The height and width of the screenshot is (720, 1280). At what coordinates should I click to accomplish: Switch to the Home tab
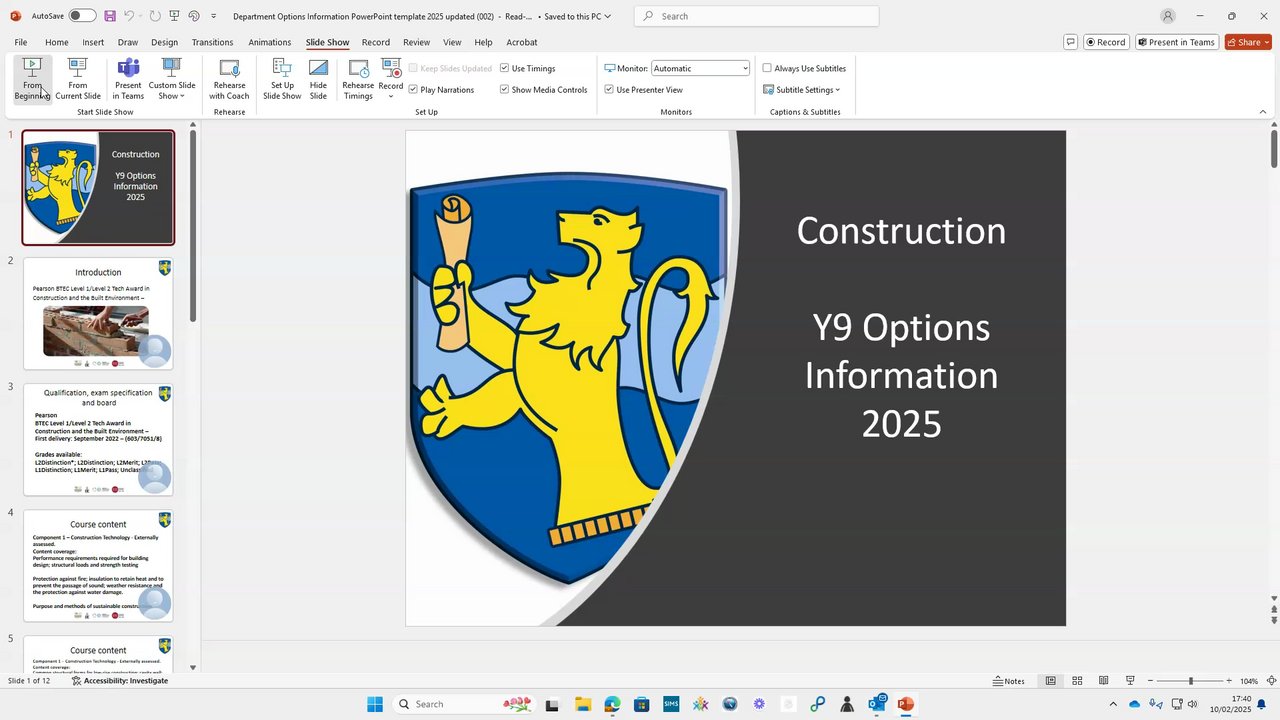(x=57, y=42)
